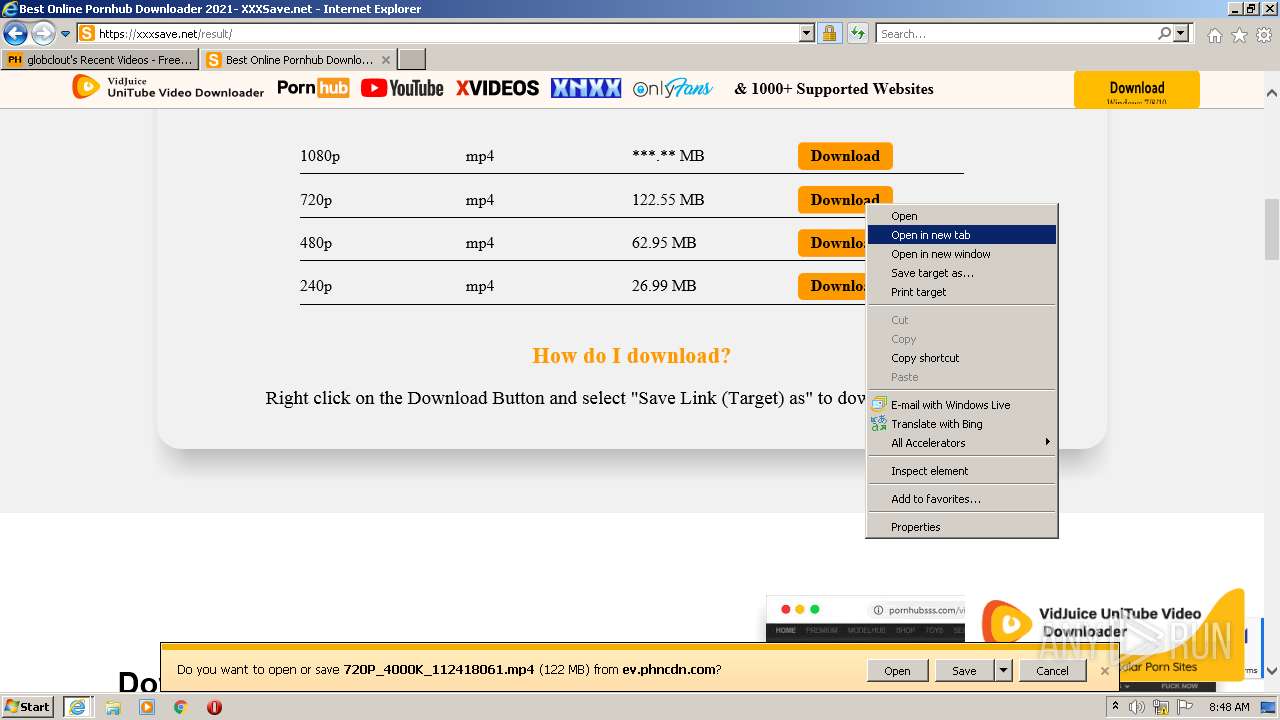The height and width of the screenshot is (720, 1280).
Task: Choose Add to favorites... option
Action: (961, 499)
